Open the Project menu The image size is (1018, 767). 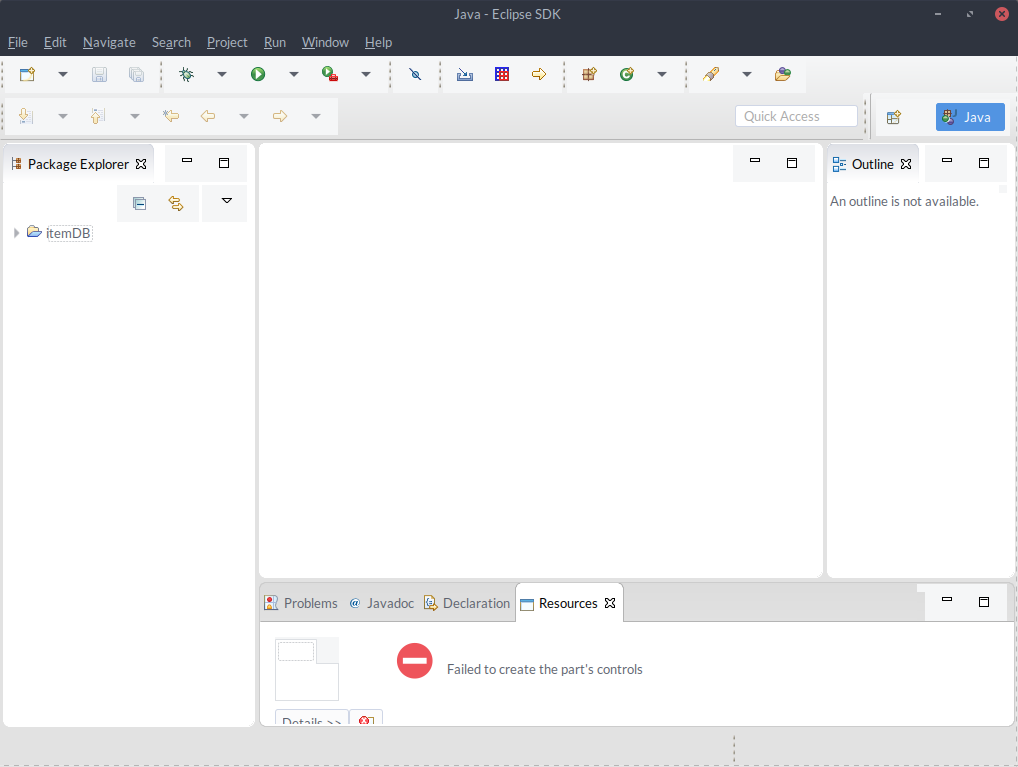227,42
